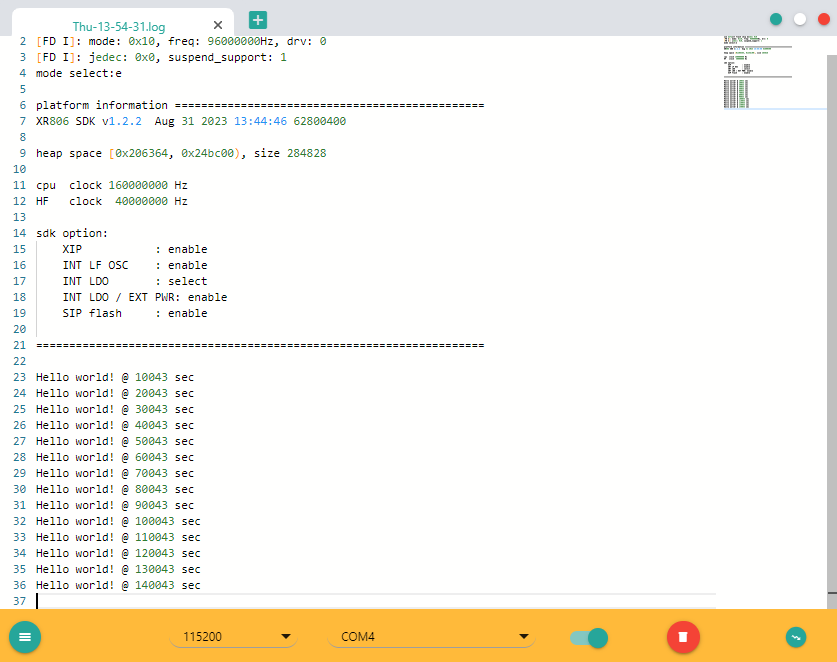Click the "Hello world! @ 140043 sec" line
Screen dimensions: 837x662
(x=118, y=585)
